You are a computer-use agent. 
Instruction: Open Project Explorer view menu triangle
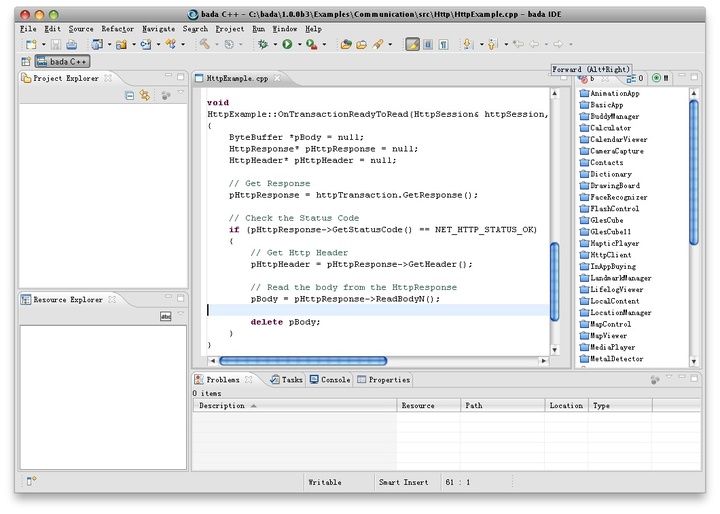coord(180,93)
